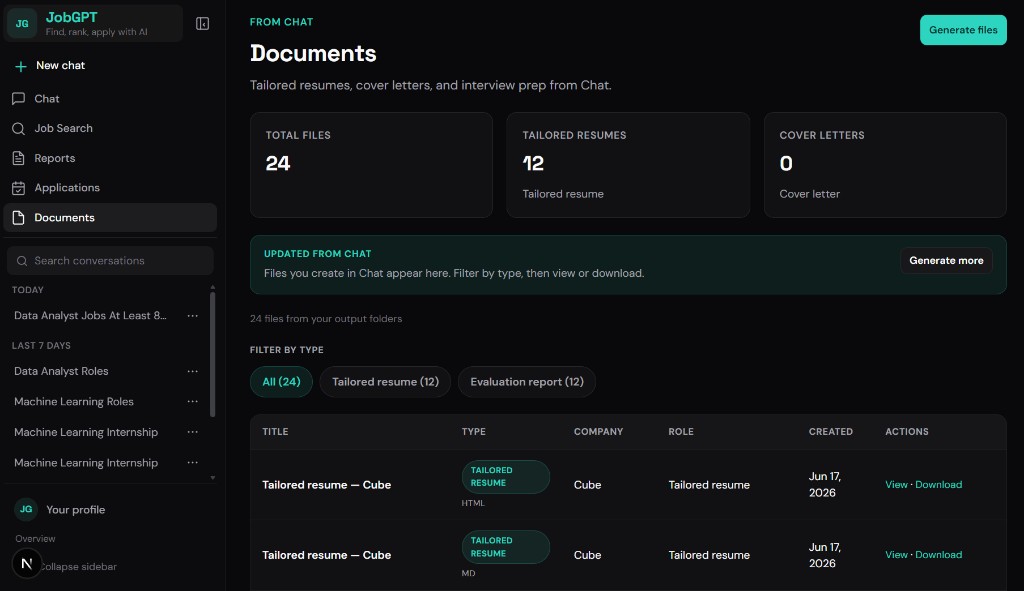Click the search icon in conversations field
The height and width of the screenshot is (591, 1024).
(x=22, y=261)
